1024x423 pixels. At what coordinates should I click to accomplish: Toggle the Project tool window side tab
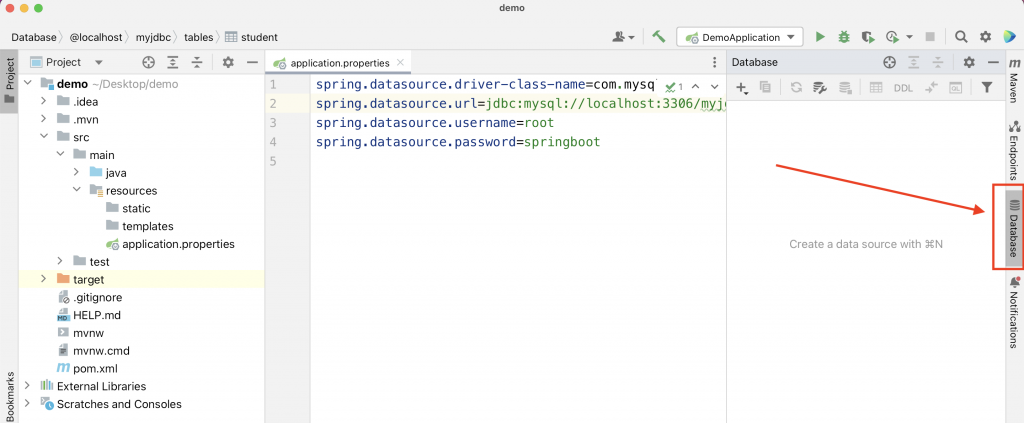9,81
